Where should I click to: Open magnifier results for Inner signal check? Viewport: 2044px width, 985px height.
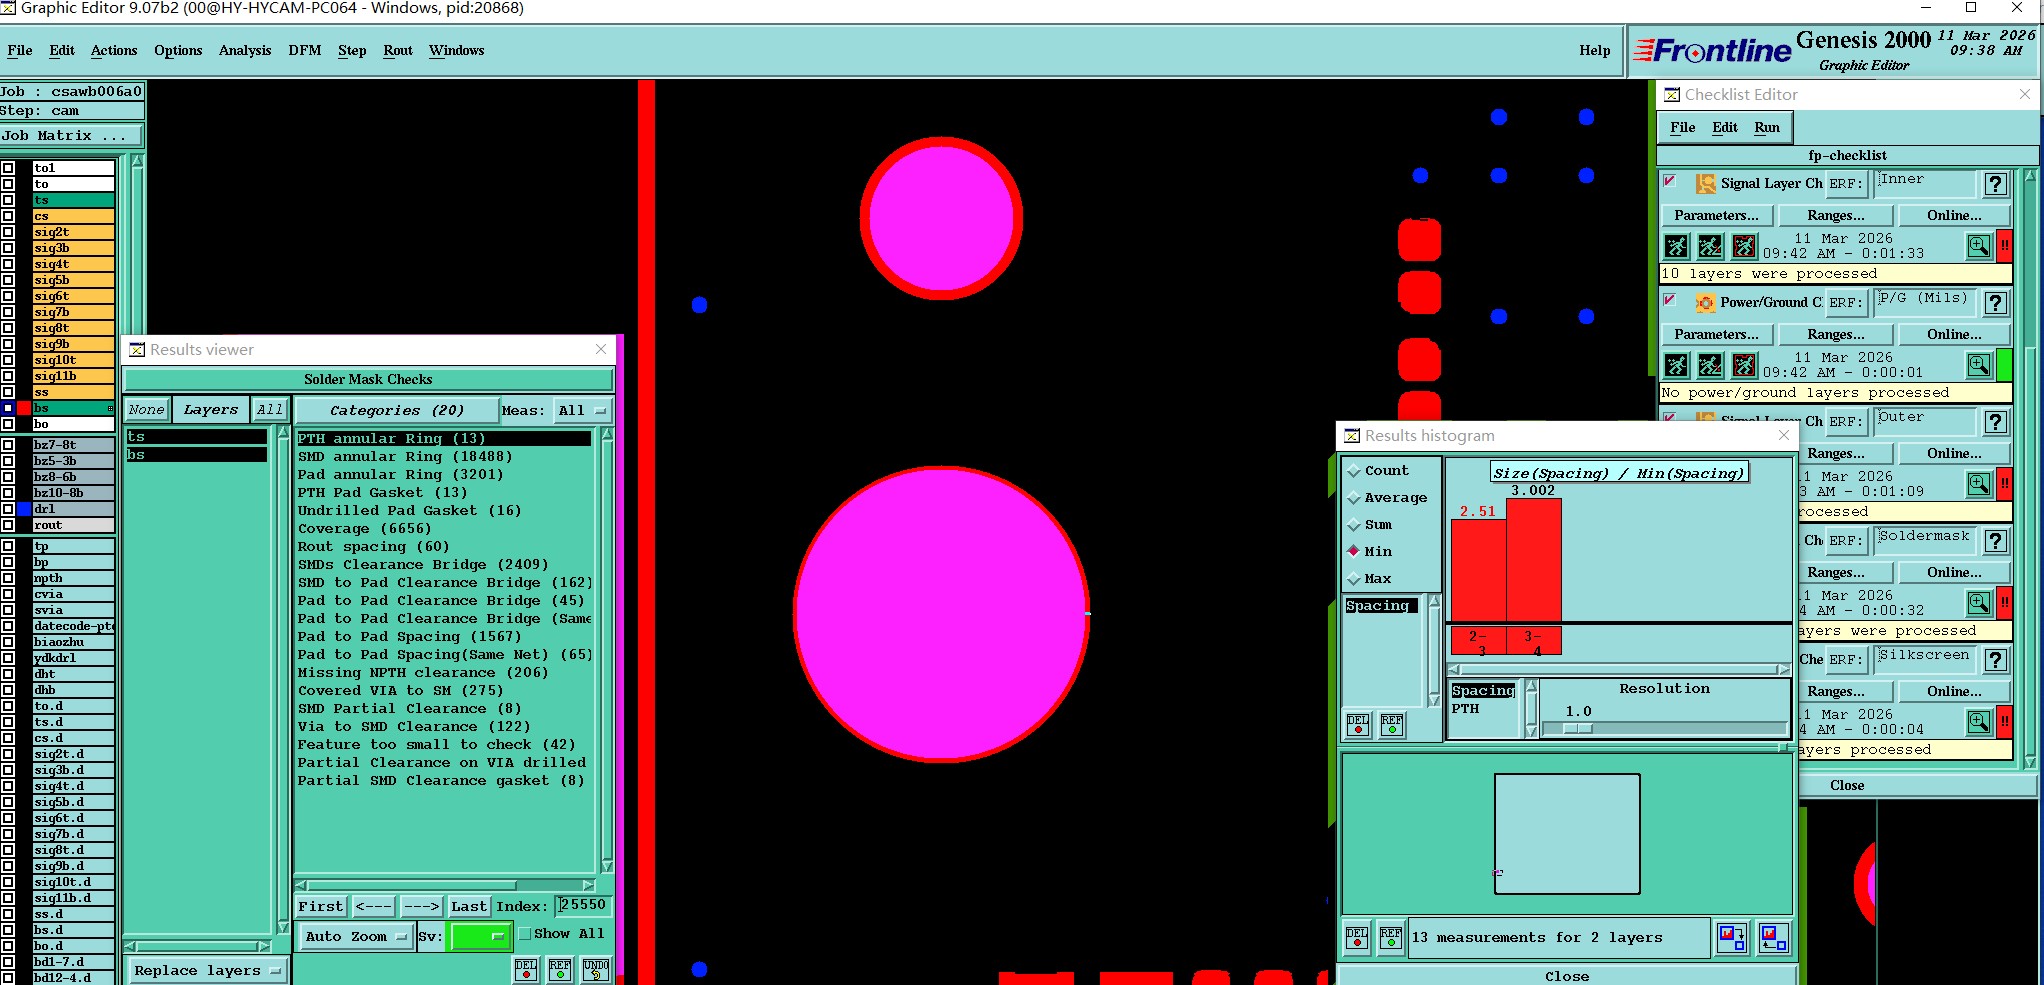[x=1979, y=246]
